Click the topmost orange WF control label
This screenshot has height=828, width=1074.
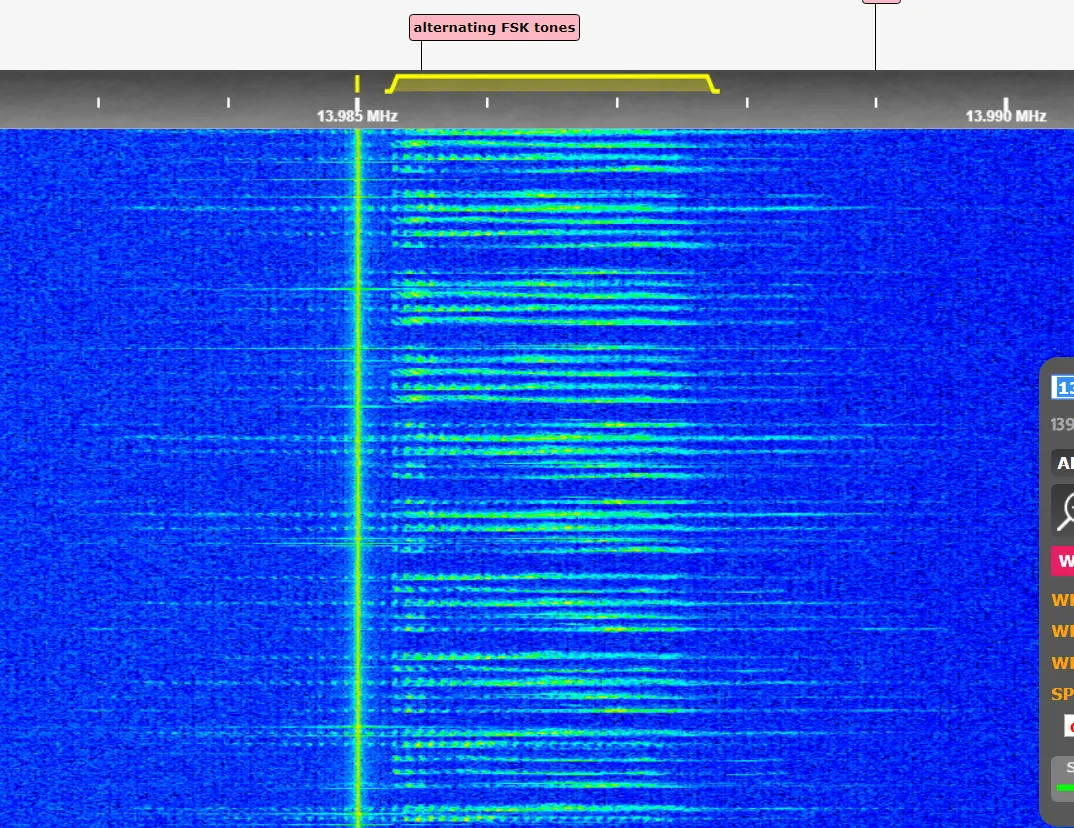click(1062, 601)
